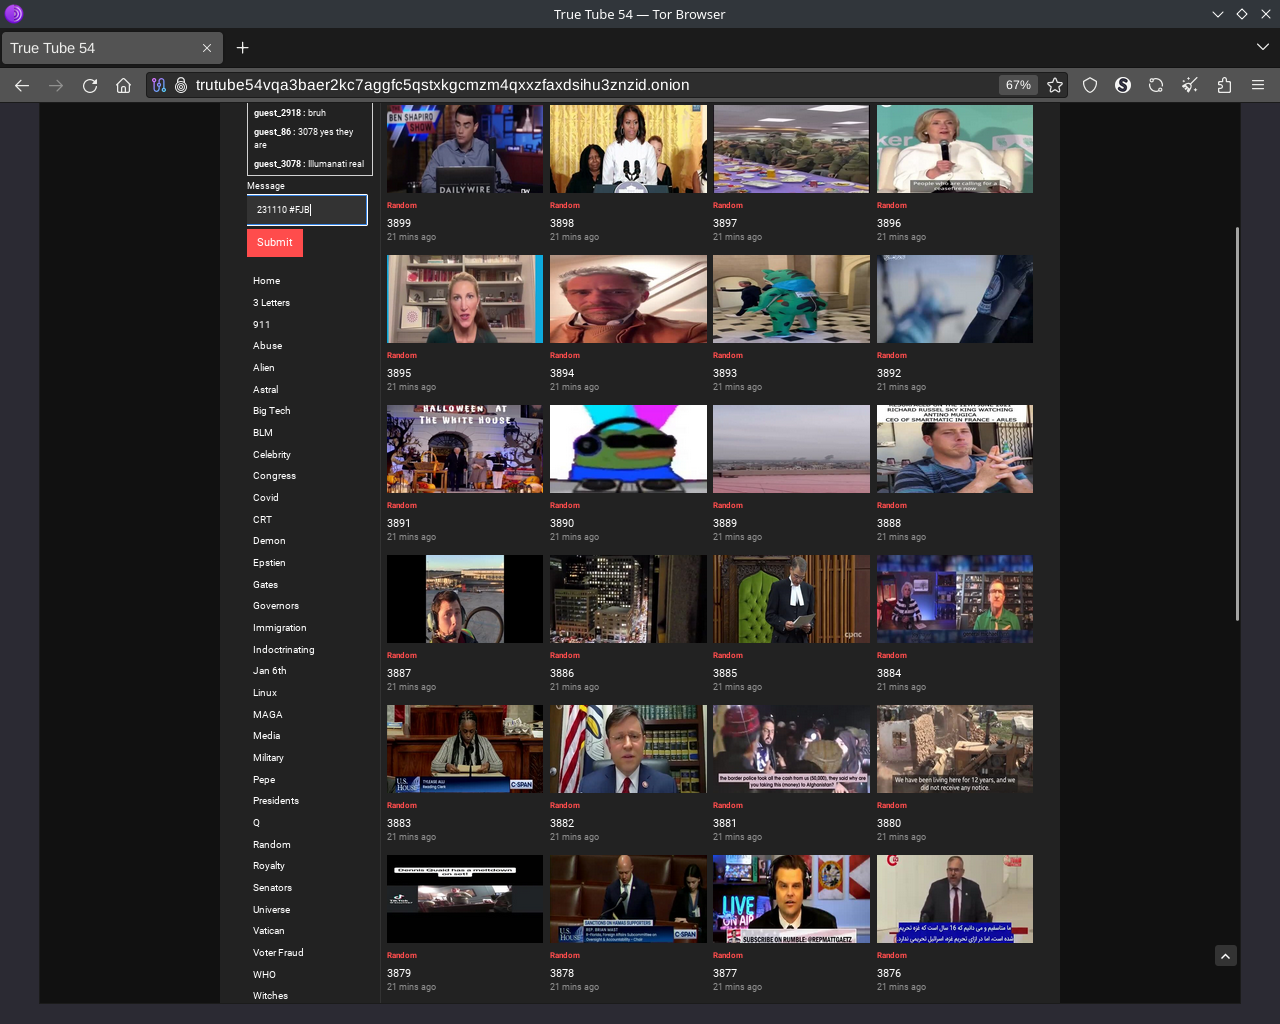Viewport: 1280px width, 1024px height.
Task: Click the New Identity broom icon
Action: pos(1190,85)
